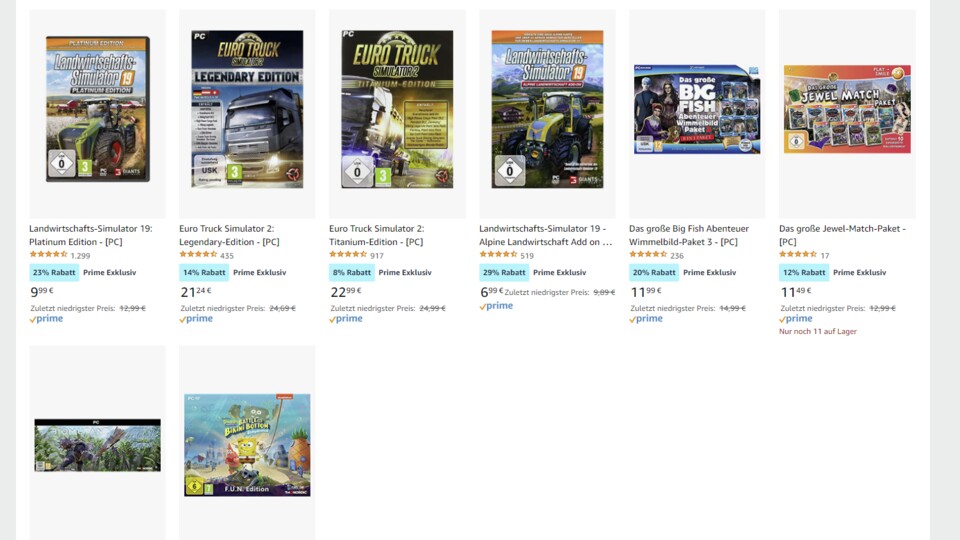Image resolution: width=960 pixels, height=540 pixels.
Task: Click prime logo under Titanium-Edition price
Action: [346, 319]
